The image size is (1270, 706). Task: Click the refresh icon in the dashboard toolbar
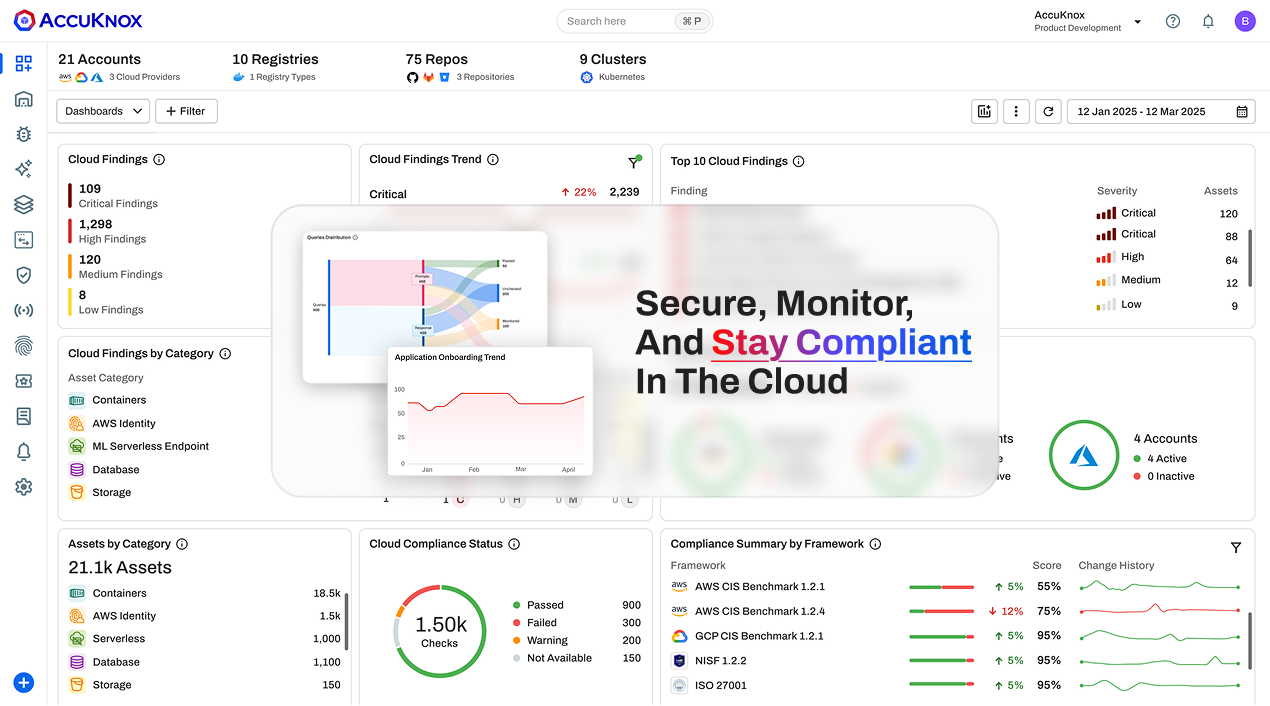(1048, 111)
